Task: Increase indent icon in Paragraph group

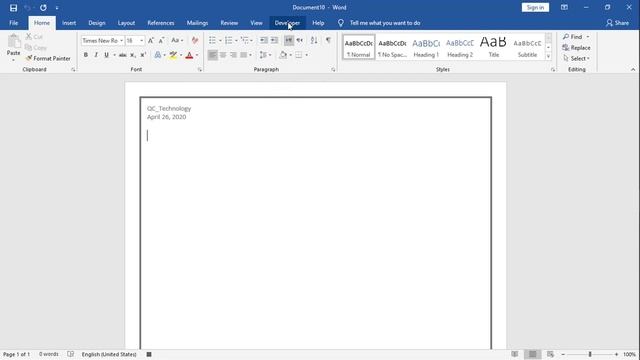Action: pyautogui.click(x=274, y=40)
